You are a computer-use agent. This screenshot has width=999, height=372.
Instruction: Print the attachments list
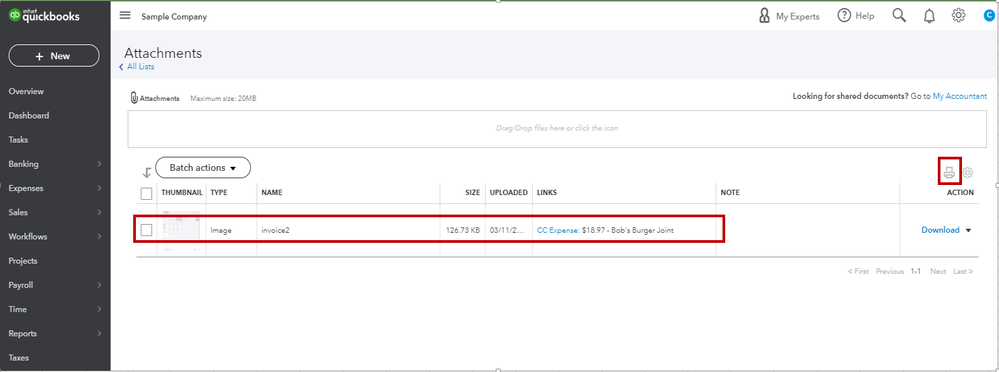[950, 172]
